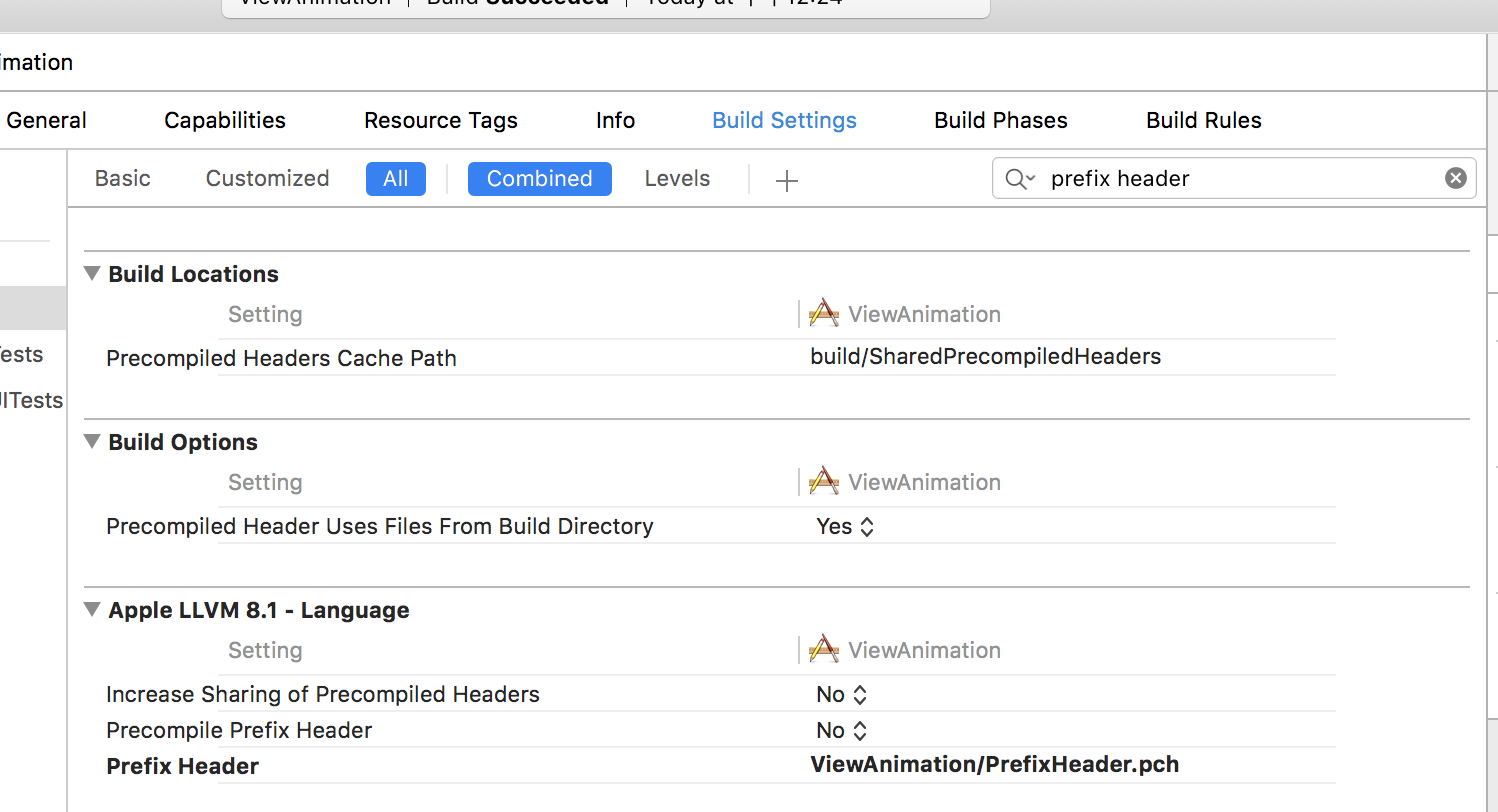Click ViewAnimation target icon under Apple LLVM Language
Viewport: 1498px width, 812px height.
824,650
